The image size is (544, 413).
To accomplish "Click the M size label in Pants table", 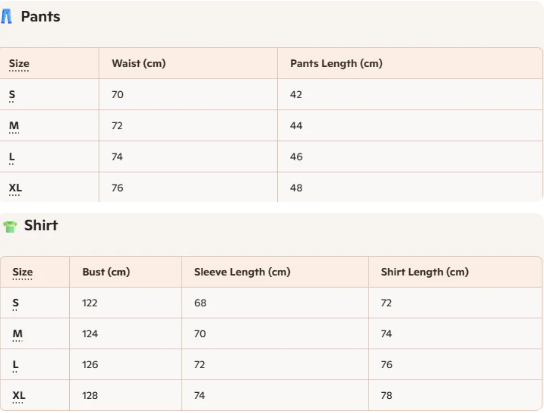I will [14, 125].
